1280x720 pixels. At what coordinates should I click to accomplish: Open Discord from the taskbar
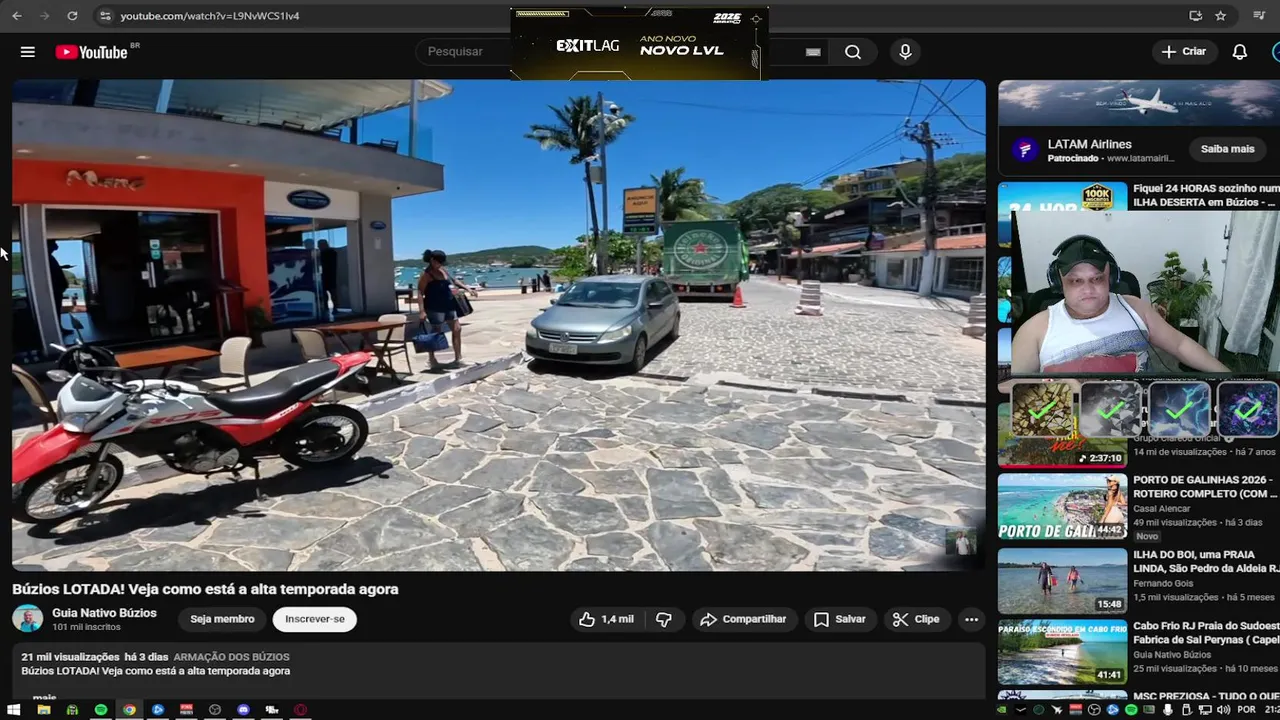244,710
